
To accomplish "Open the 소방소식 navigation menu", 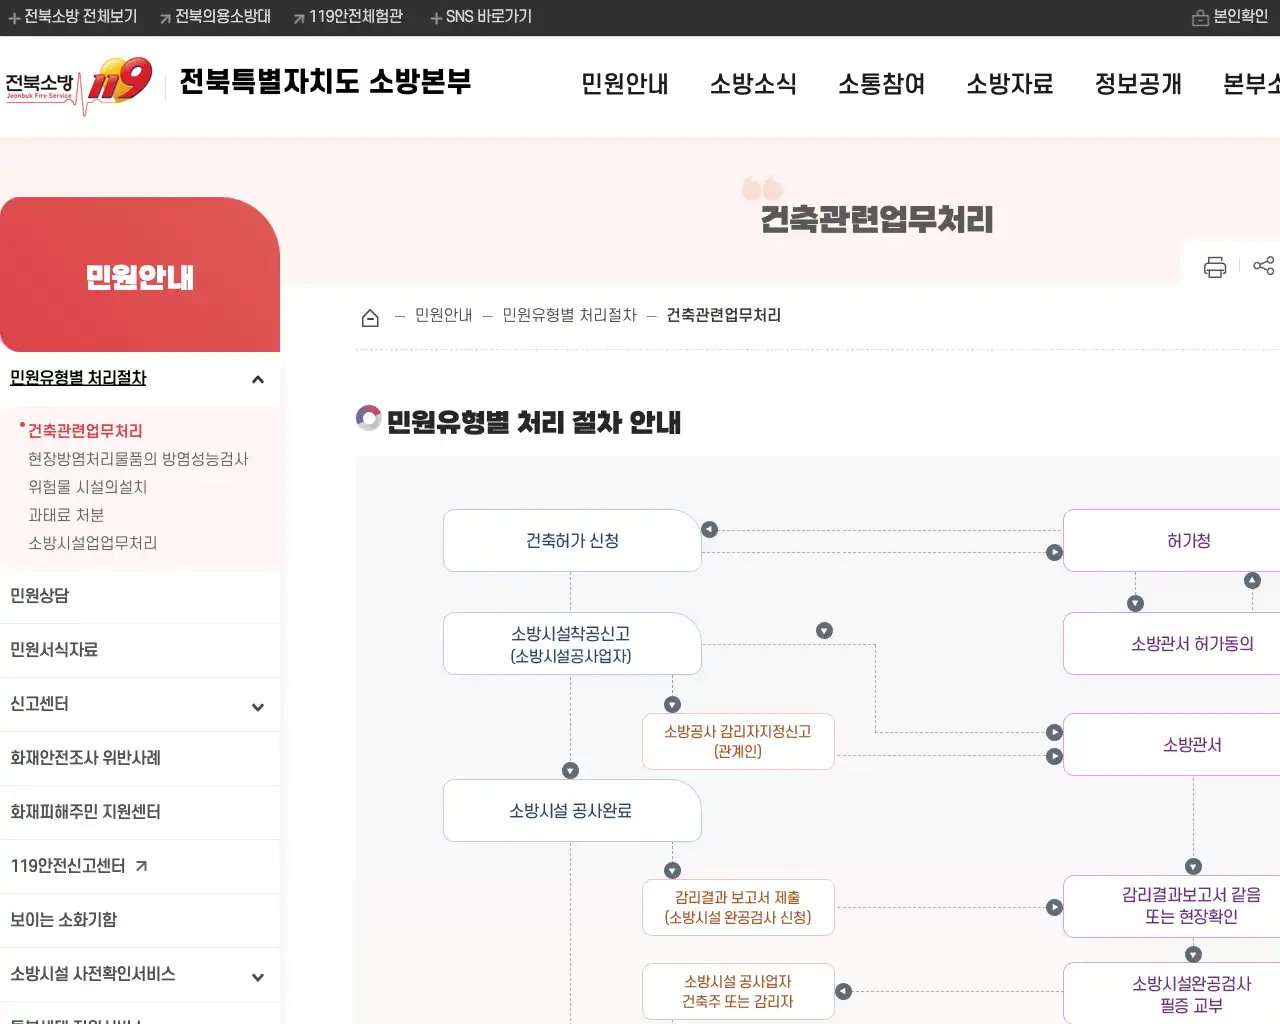I will pyautogui.click(x=753, y=85).
